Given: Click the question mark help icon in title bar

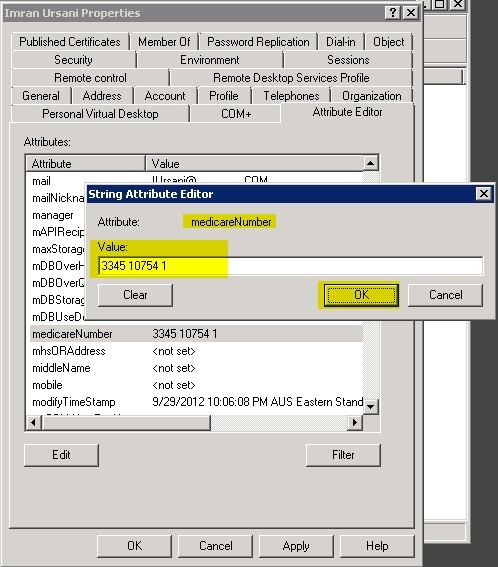Looking at the screenshot, I should [393, 13].
